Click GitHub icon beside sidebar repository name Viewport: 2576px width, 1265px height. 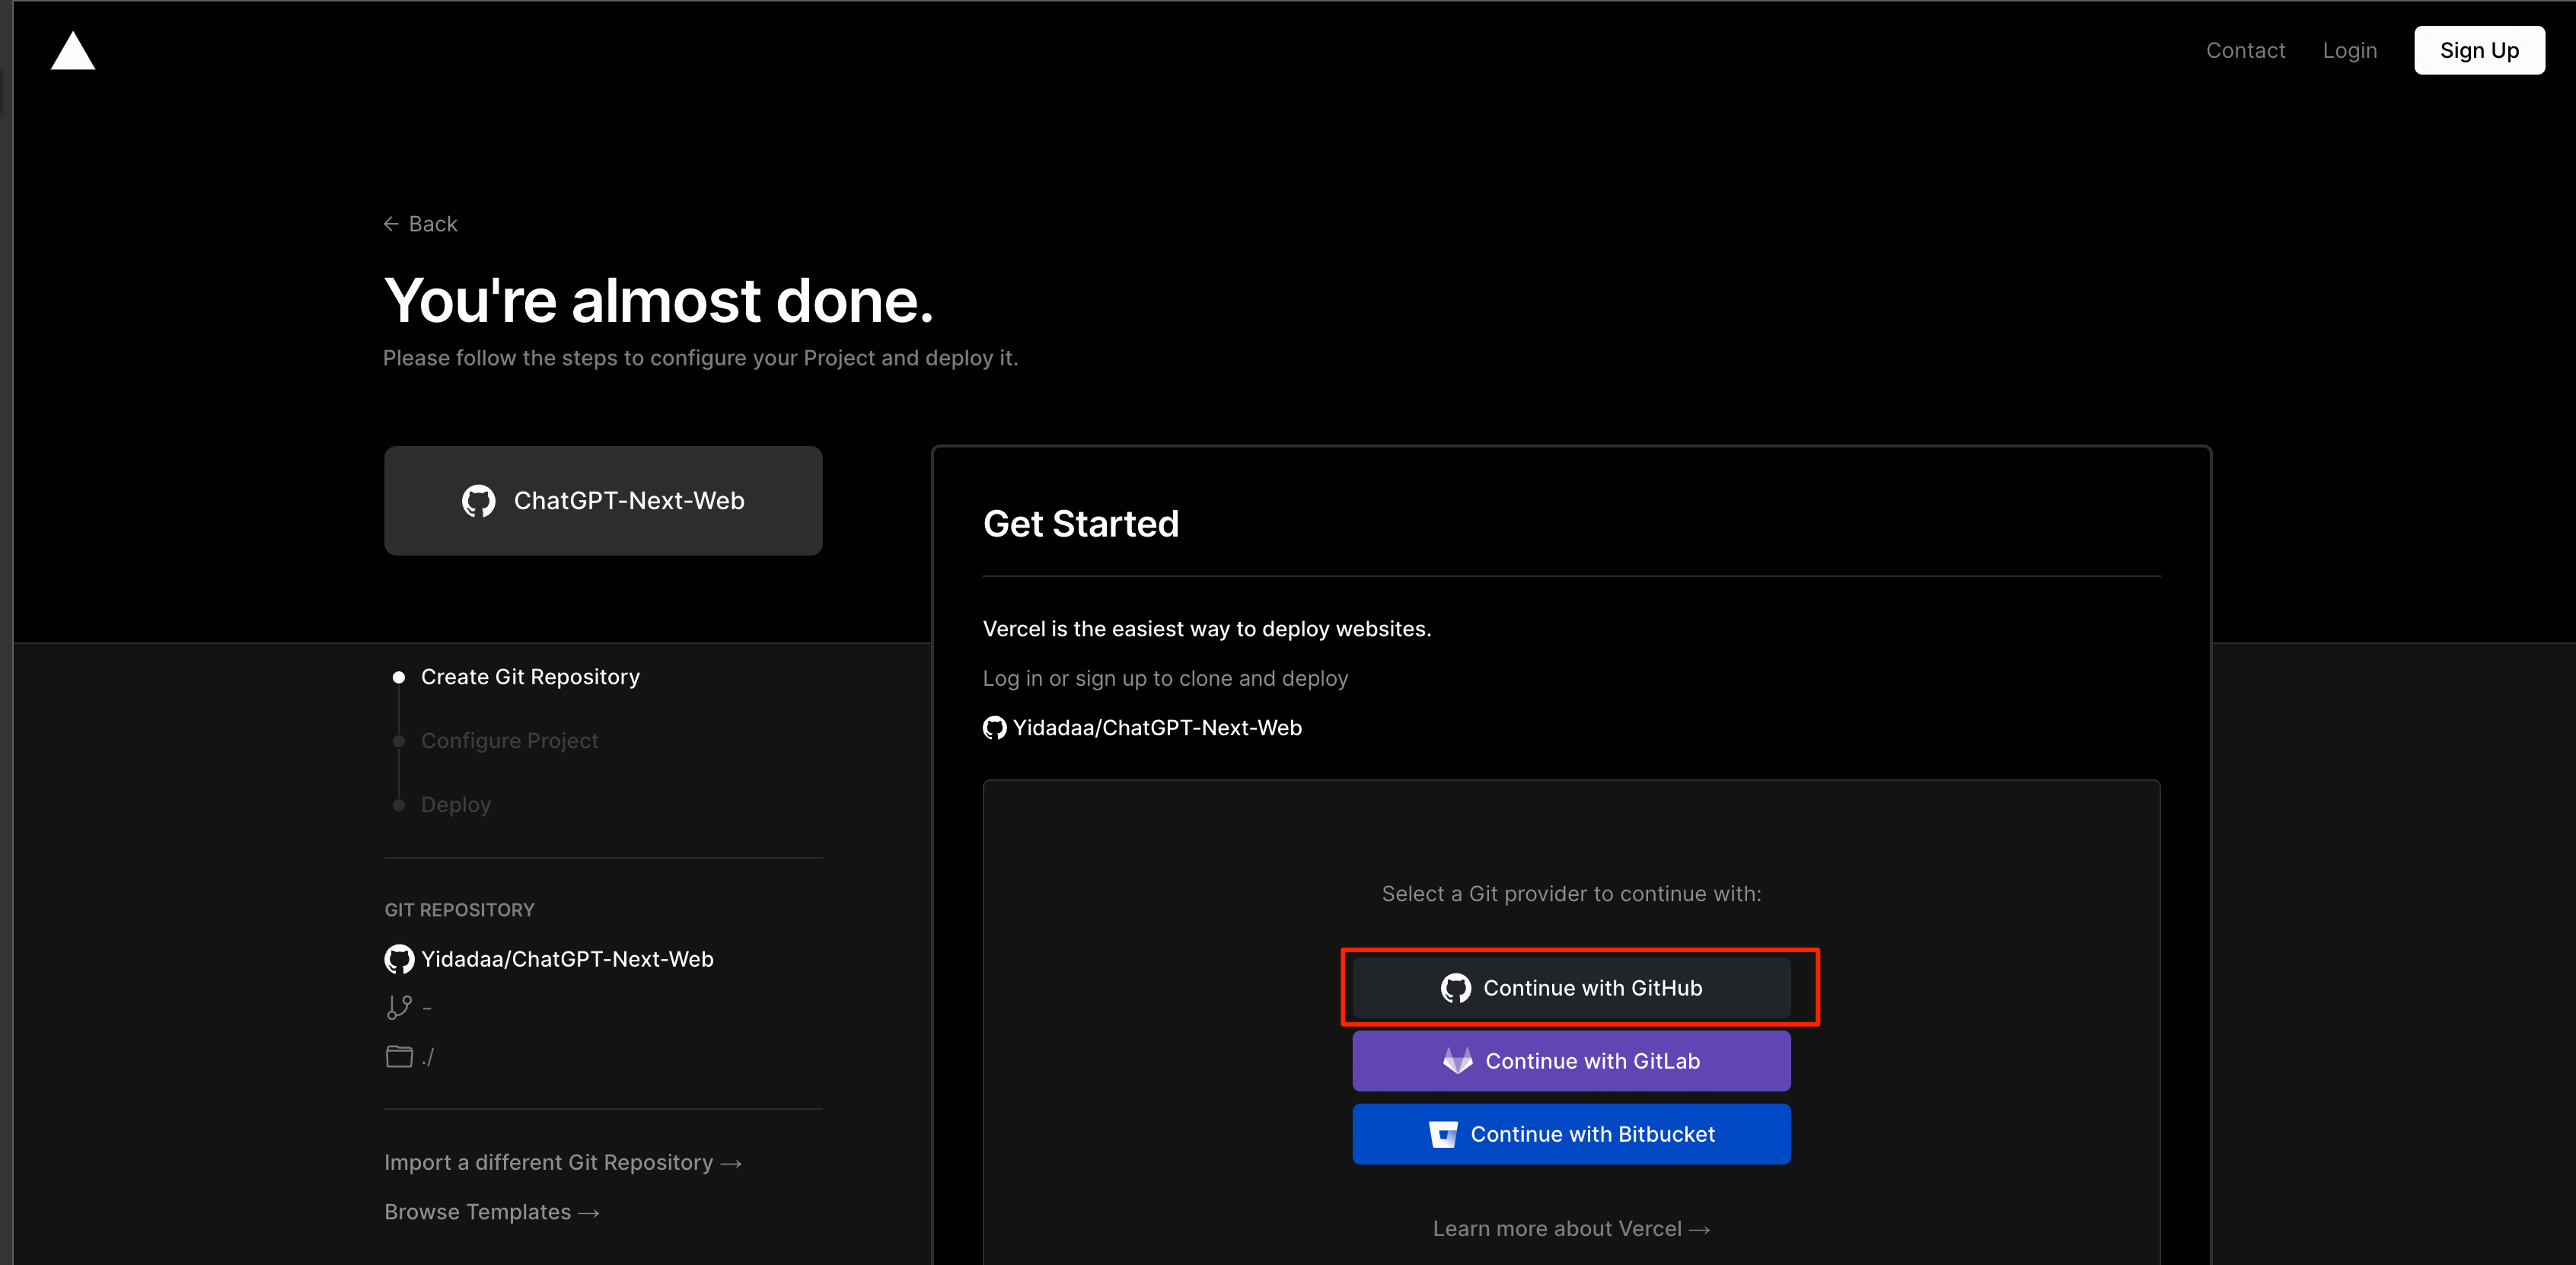point(399,959)
